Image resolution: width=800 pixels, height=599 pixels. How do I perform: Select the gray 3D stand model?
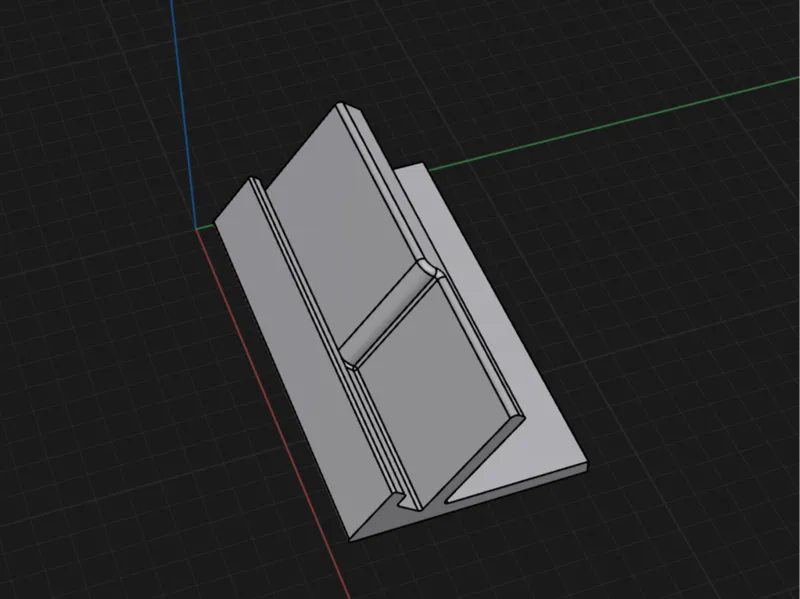(x=399, y=322)
